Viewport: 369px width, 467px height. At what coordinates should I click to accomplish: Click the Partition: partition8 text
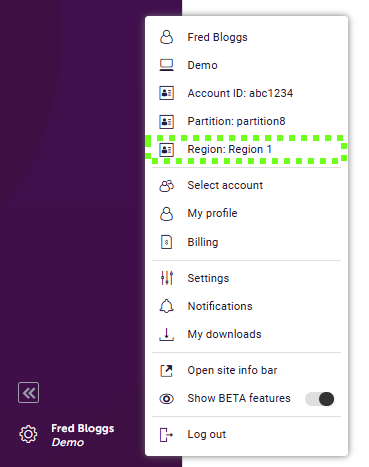click(236, 121)
